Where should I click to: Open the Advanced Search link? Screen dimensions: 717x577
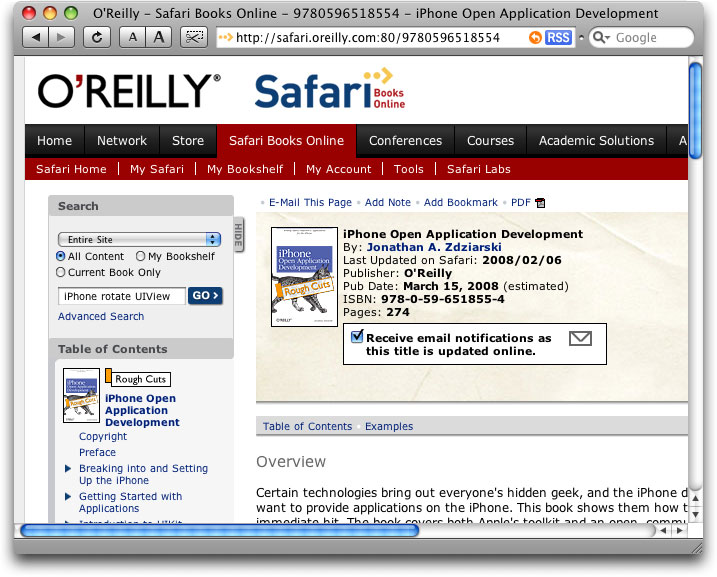[x=101, y=316]
